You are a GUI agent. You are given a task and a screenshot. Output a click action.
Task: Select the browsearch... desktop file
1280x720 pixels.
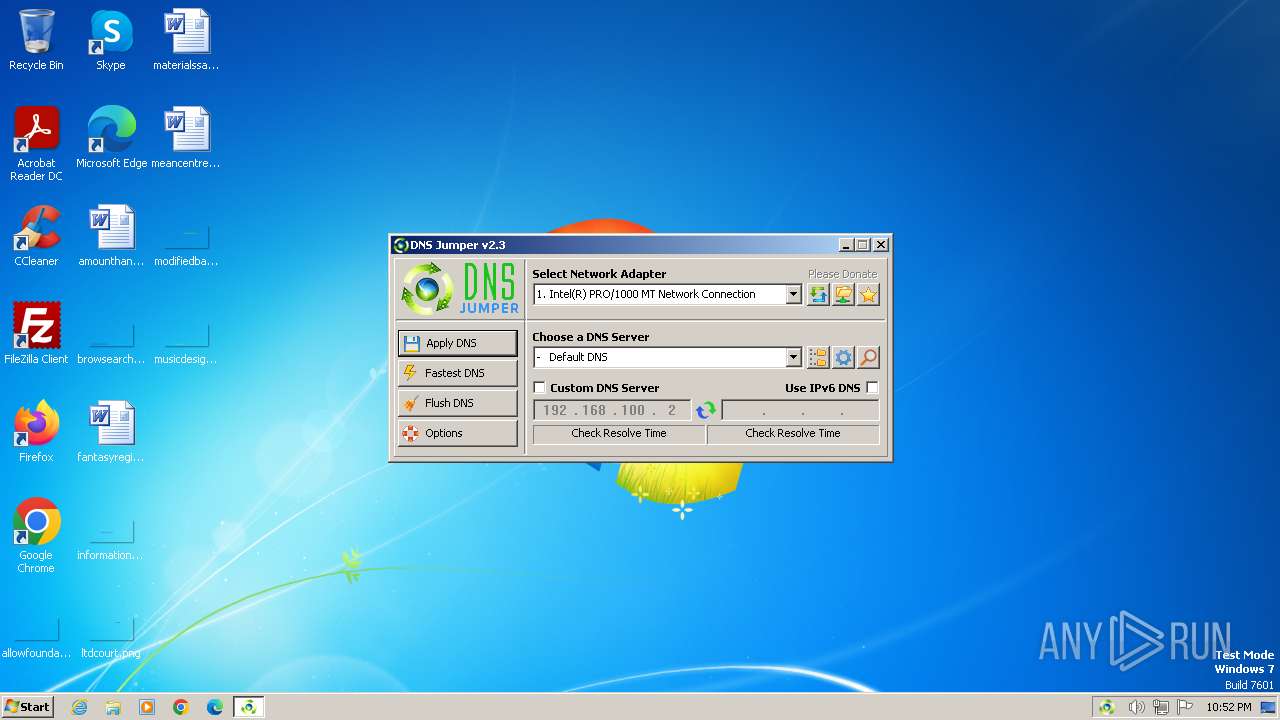111,341
